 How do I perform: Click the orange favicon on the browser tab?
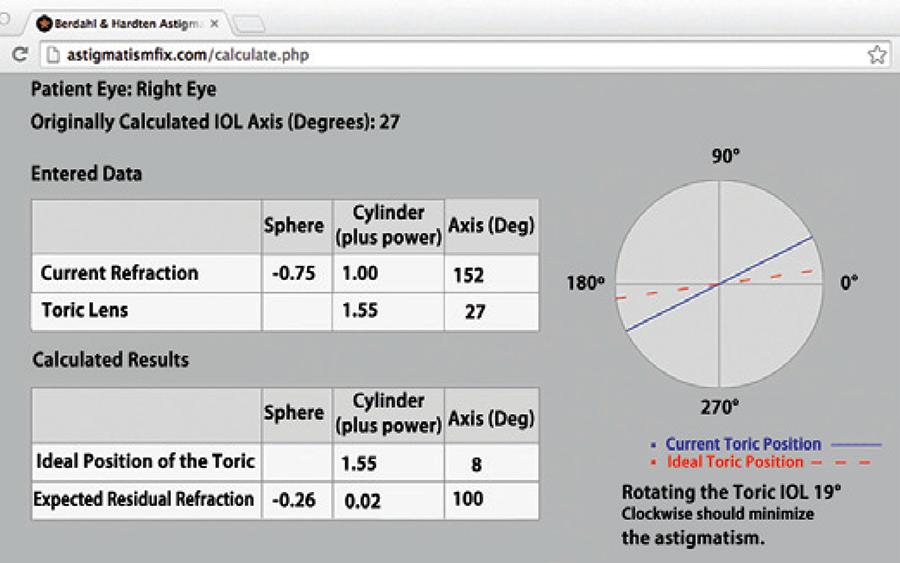click(44, 22)
